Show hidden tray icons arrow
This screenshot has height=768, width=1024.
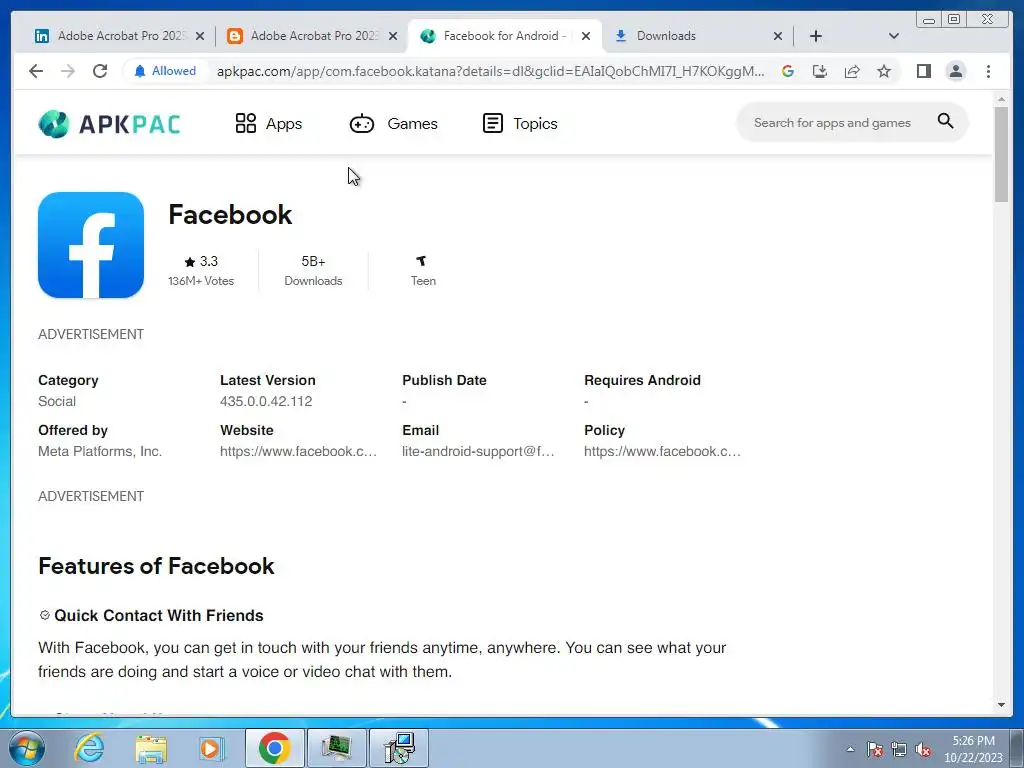(850, 749)
